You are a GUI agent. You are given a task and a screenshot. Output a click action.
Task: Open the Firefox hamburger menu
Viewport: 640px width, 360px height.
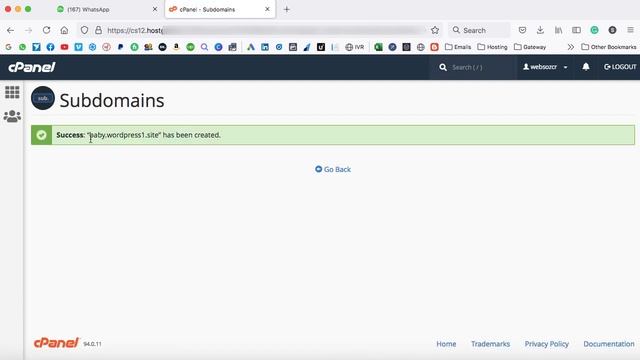(631, 30)
